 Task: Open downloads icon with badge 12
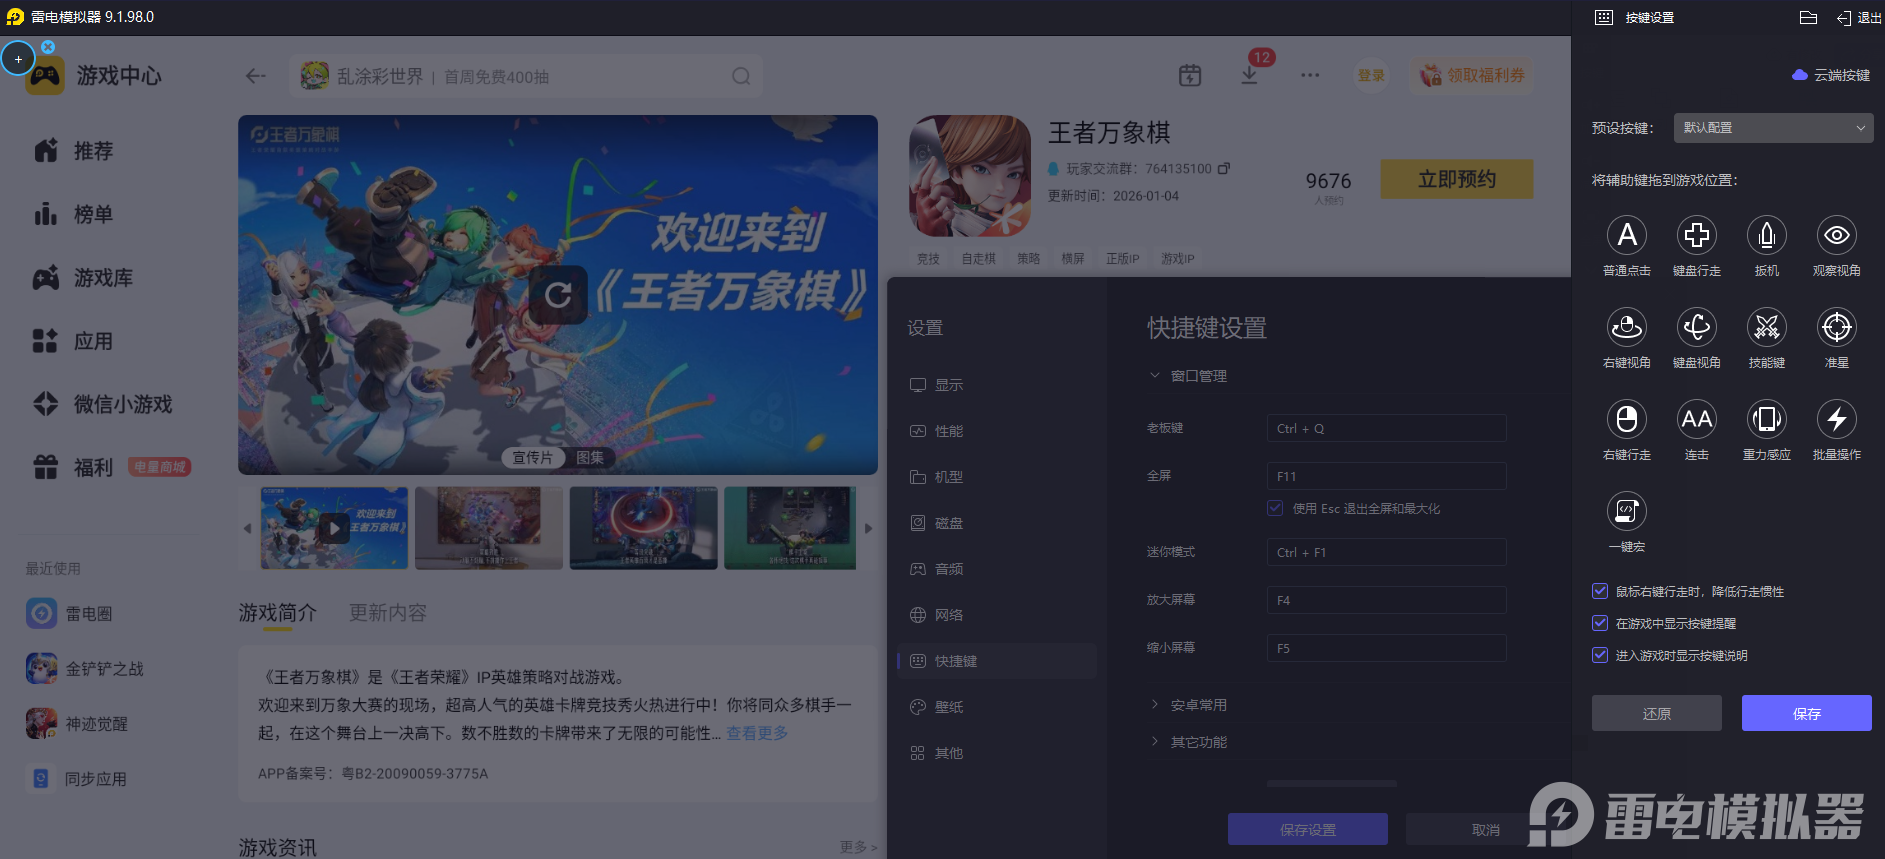point(1250,75)
